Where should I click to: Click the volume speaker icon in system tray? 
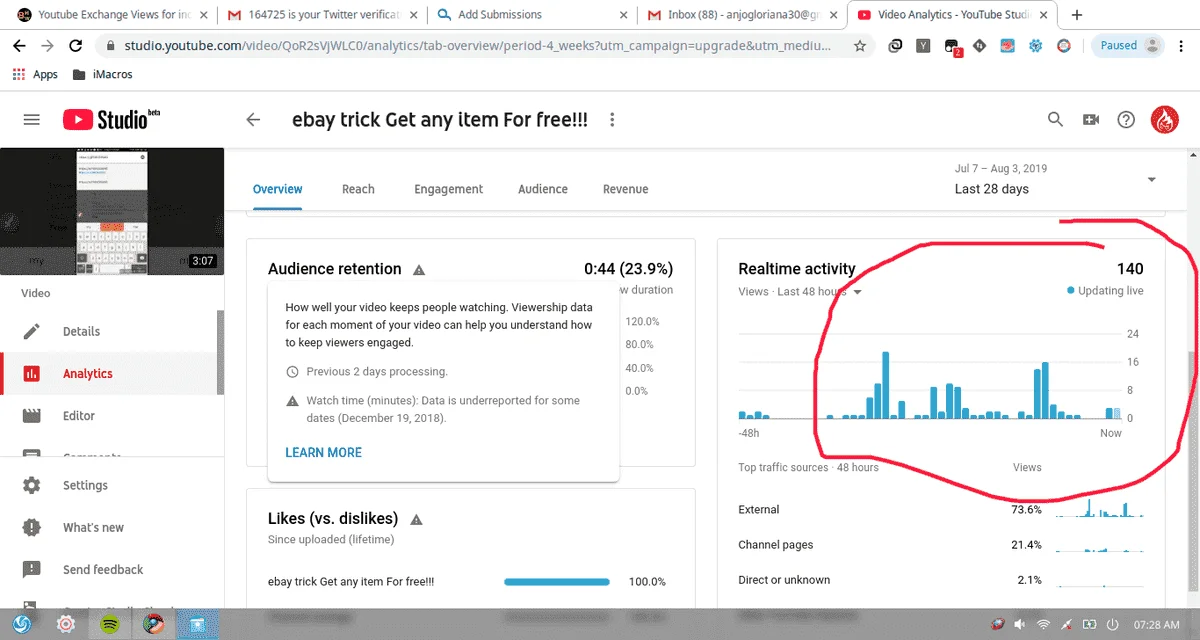1018,624
